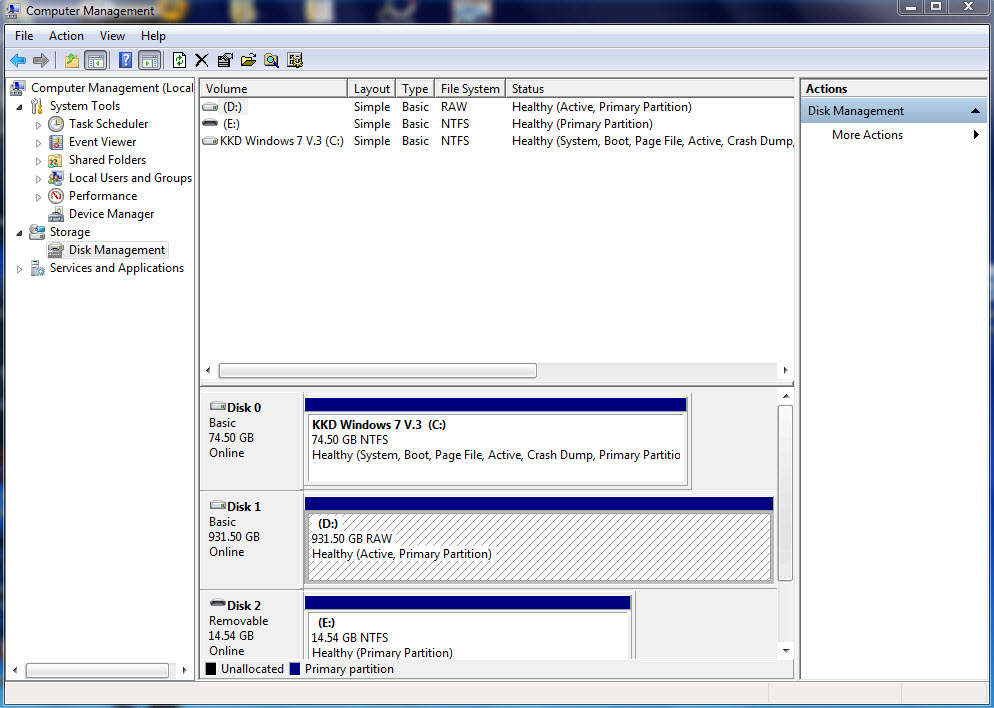Open Help via the blue question mark icon

(x=126, y=60)
